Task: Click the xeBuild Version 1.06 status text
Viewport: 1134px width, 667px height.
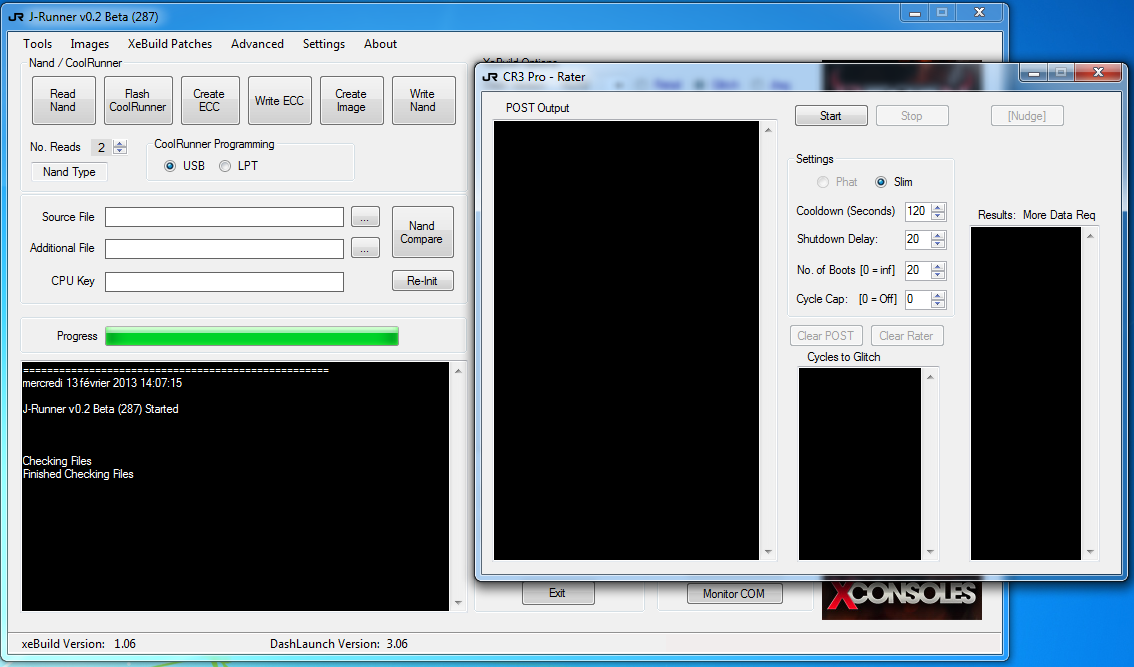Action: click(x=79, y=644)
